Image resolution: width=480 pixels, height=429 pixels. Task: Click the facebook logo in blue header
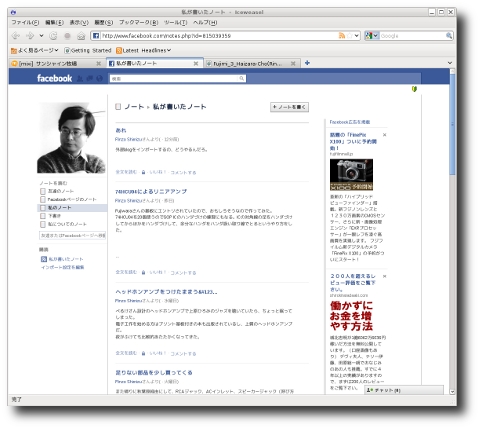(54, 78)
